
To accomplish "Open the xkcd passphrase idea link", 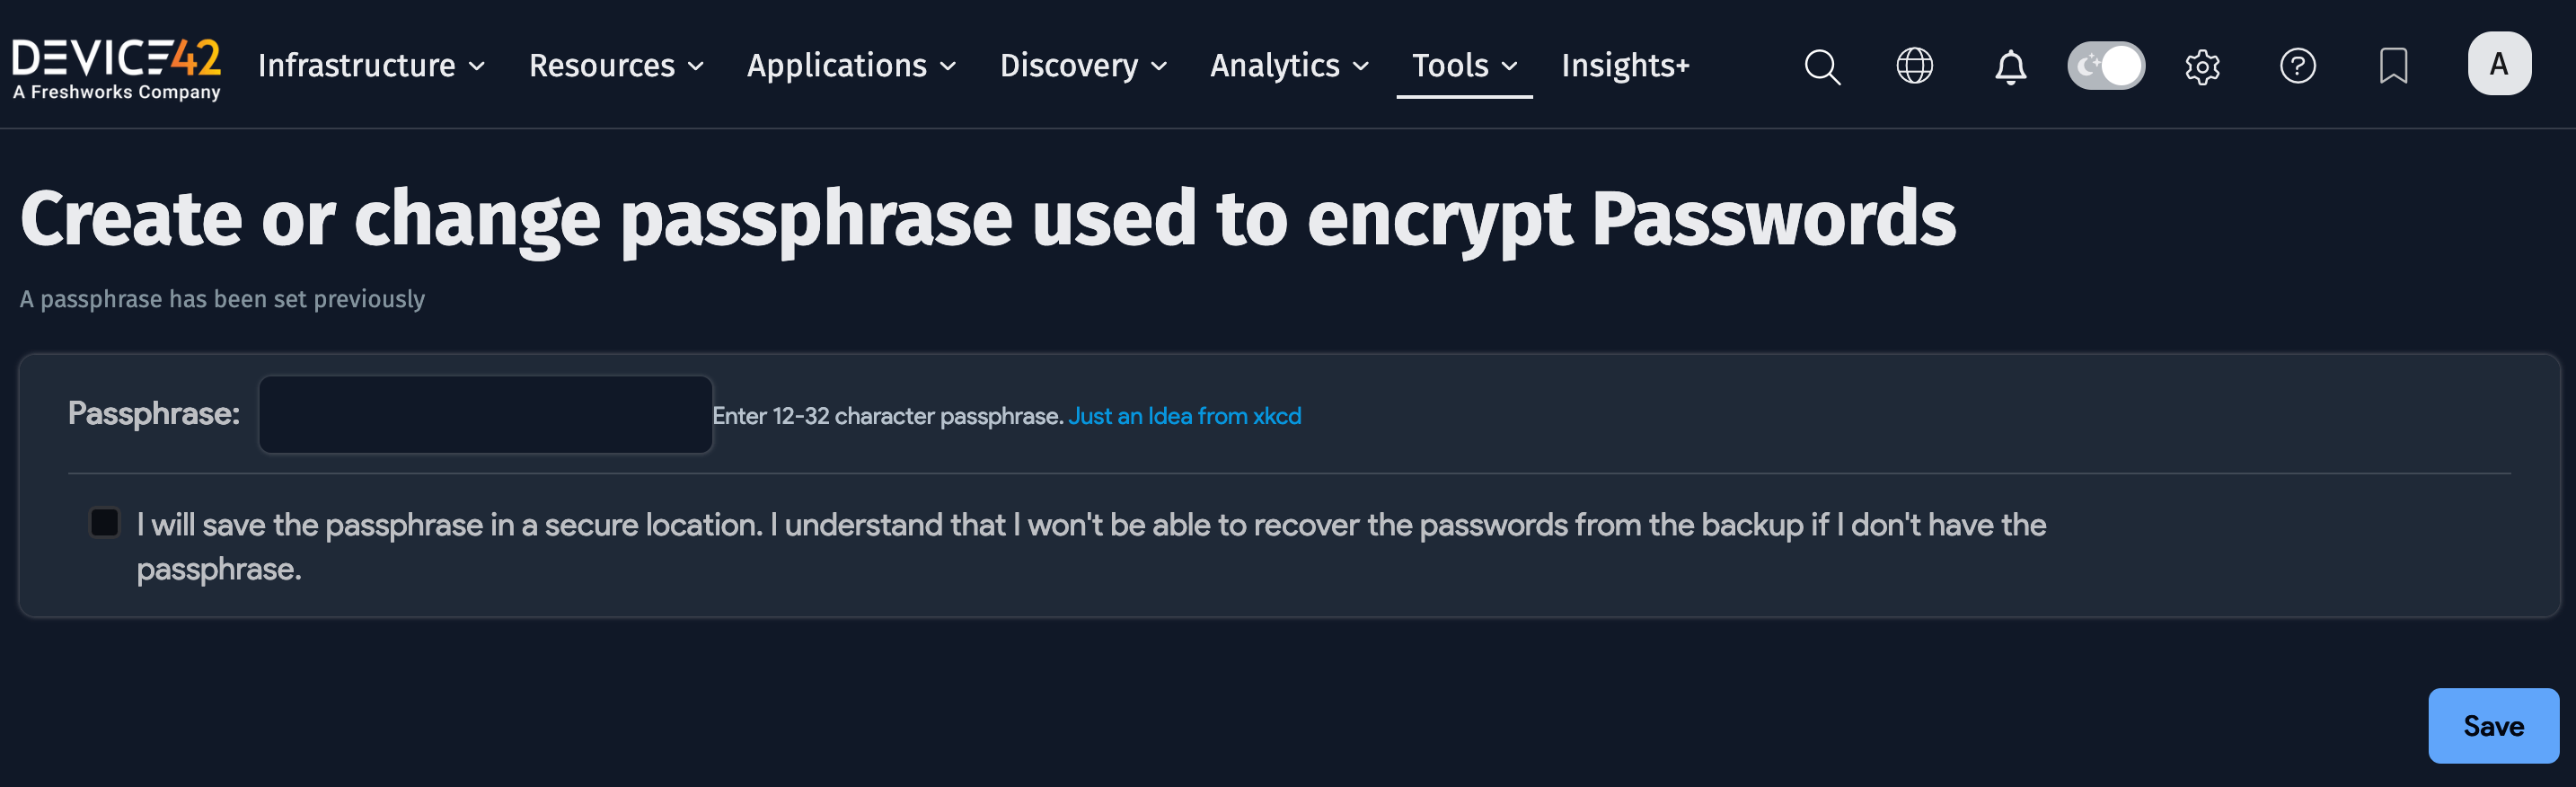I will pos(1185,415).
